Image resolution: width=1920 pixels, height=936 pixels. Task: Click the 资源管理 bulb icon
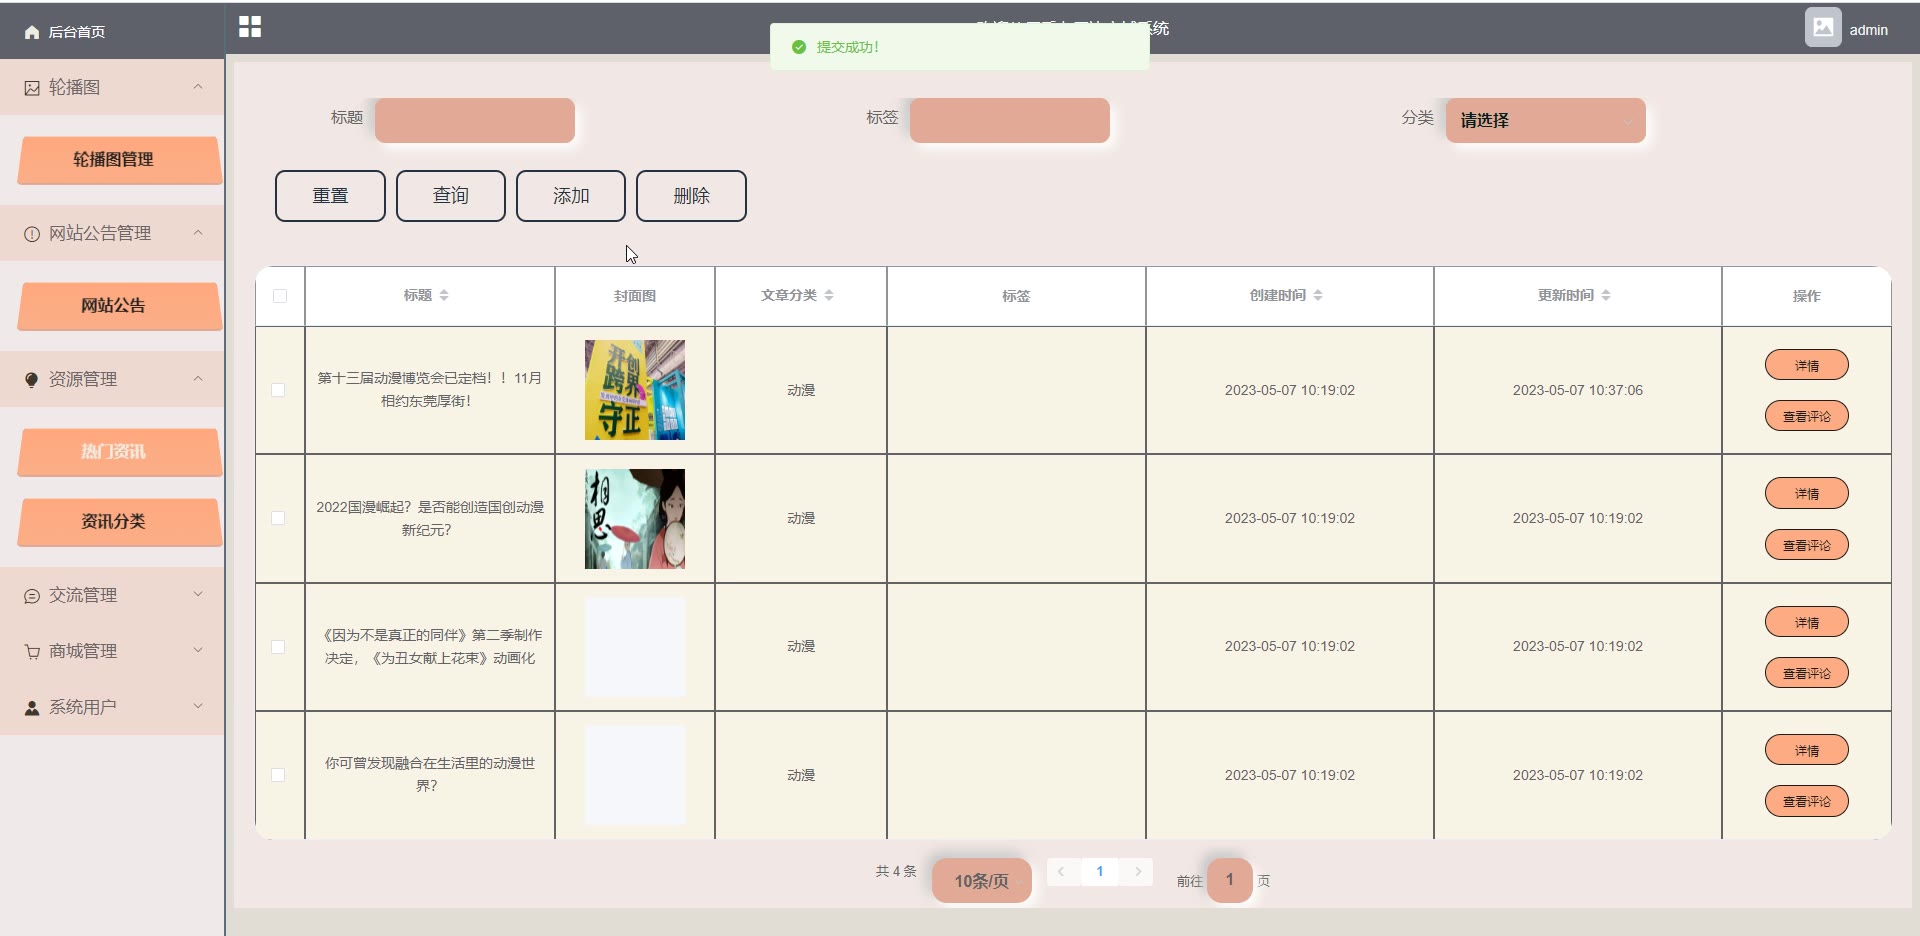coord(32,380)
